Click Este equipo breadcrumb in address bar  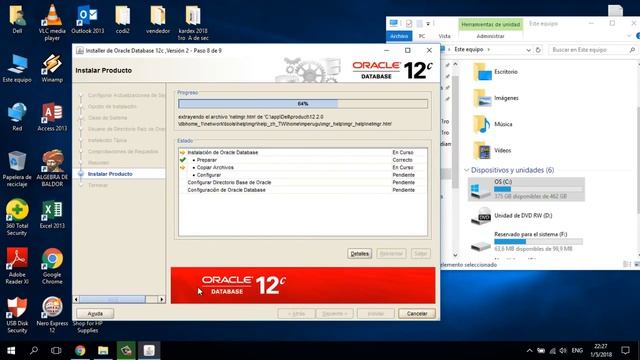tap(469, 49)
